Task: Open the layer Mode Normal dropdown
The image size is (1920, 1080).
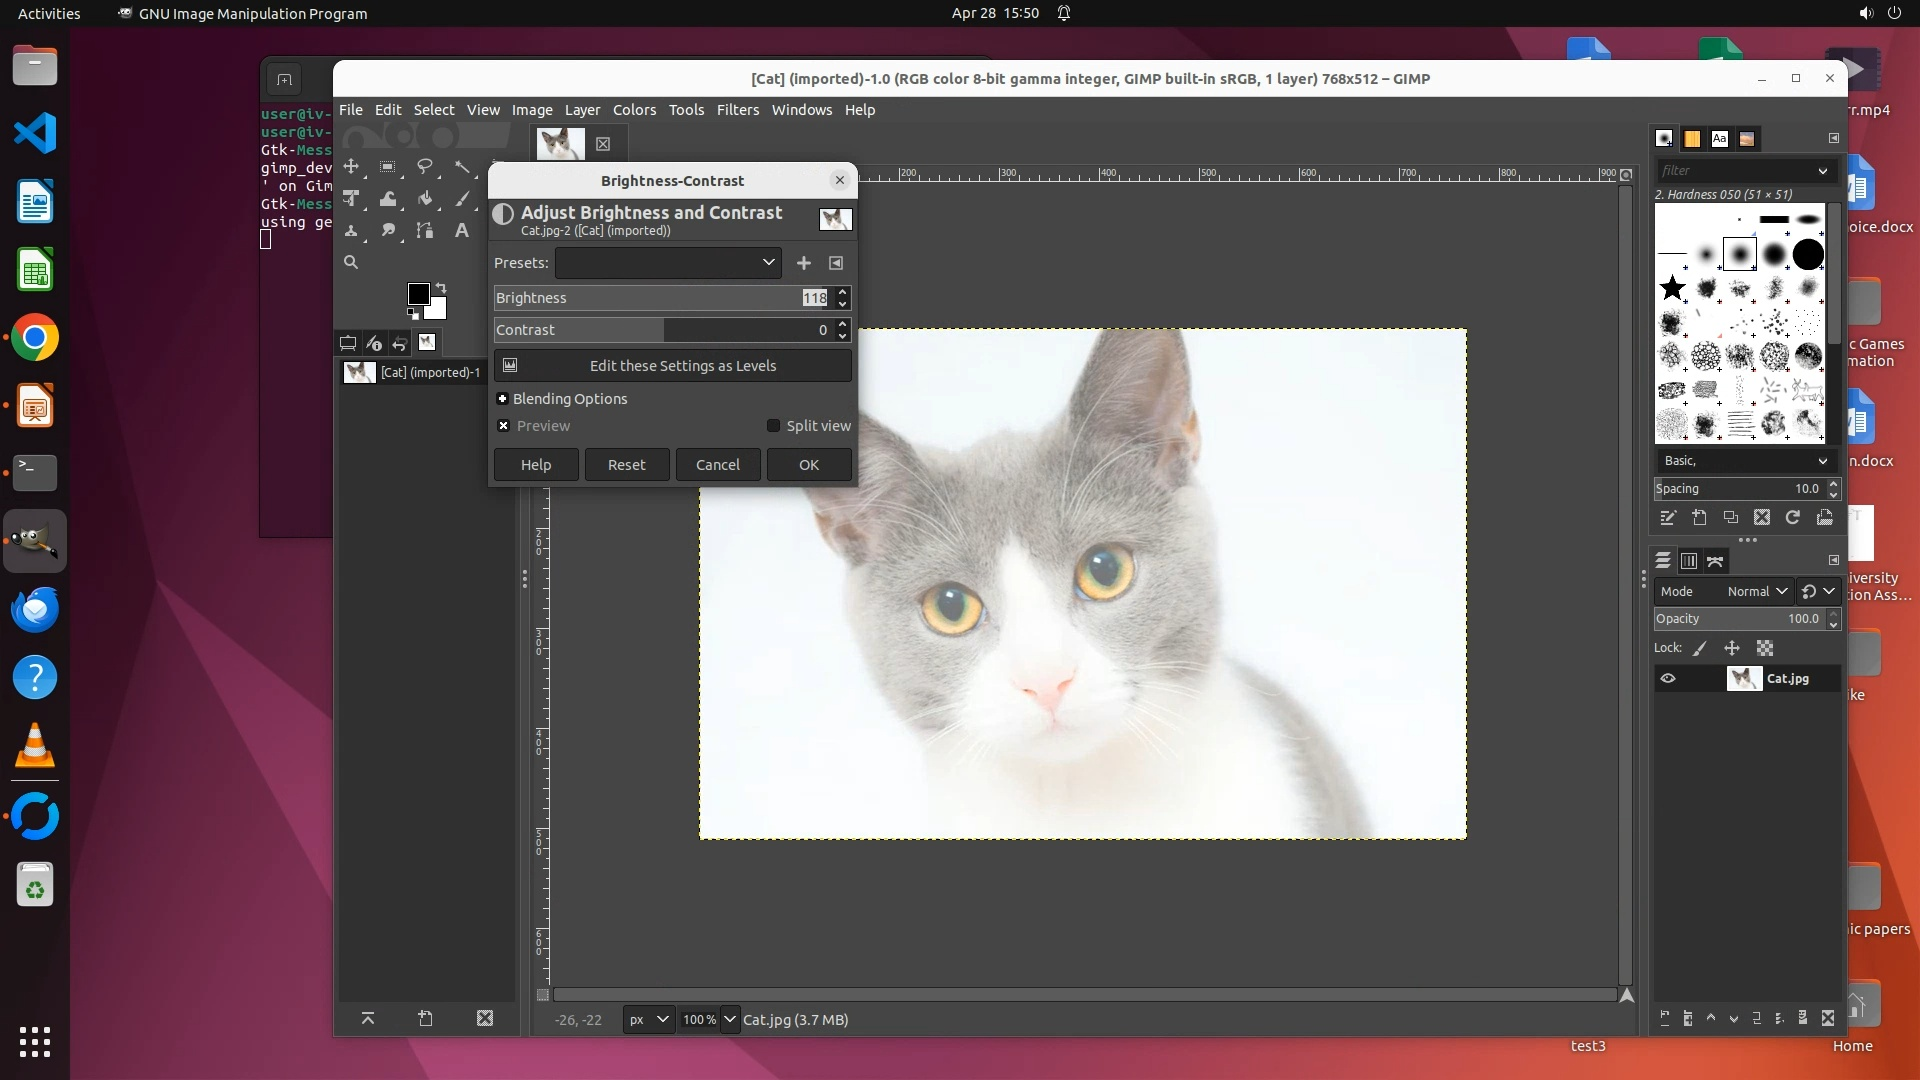Action: [1756, 592]
